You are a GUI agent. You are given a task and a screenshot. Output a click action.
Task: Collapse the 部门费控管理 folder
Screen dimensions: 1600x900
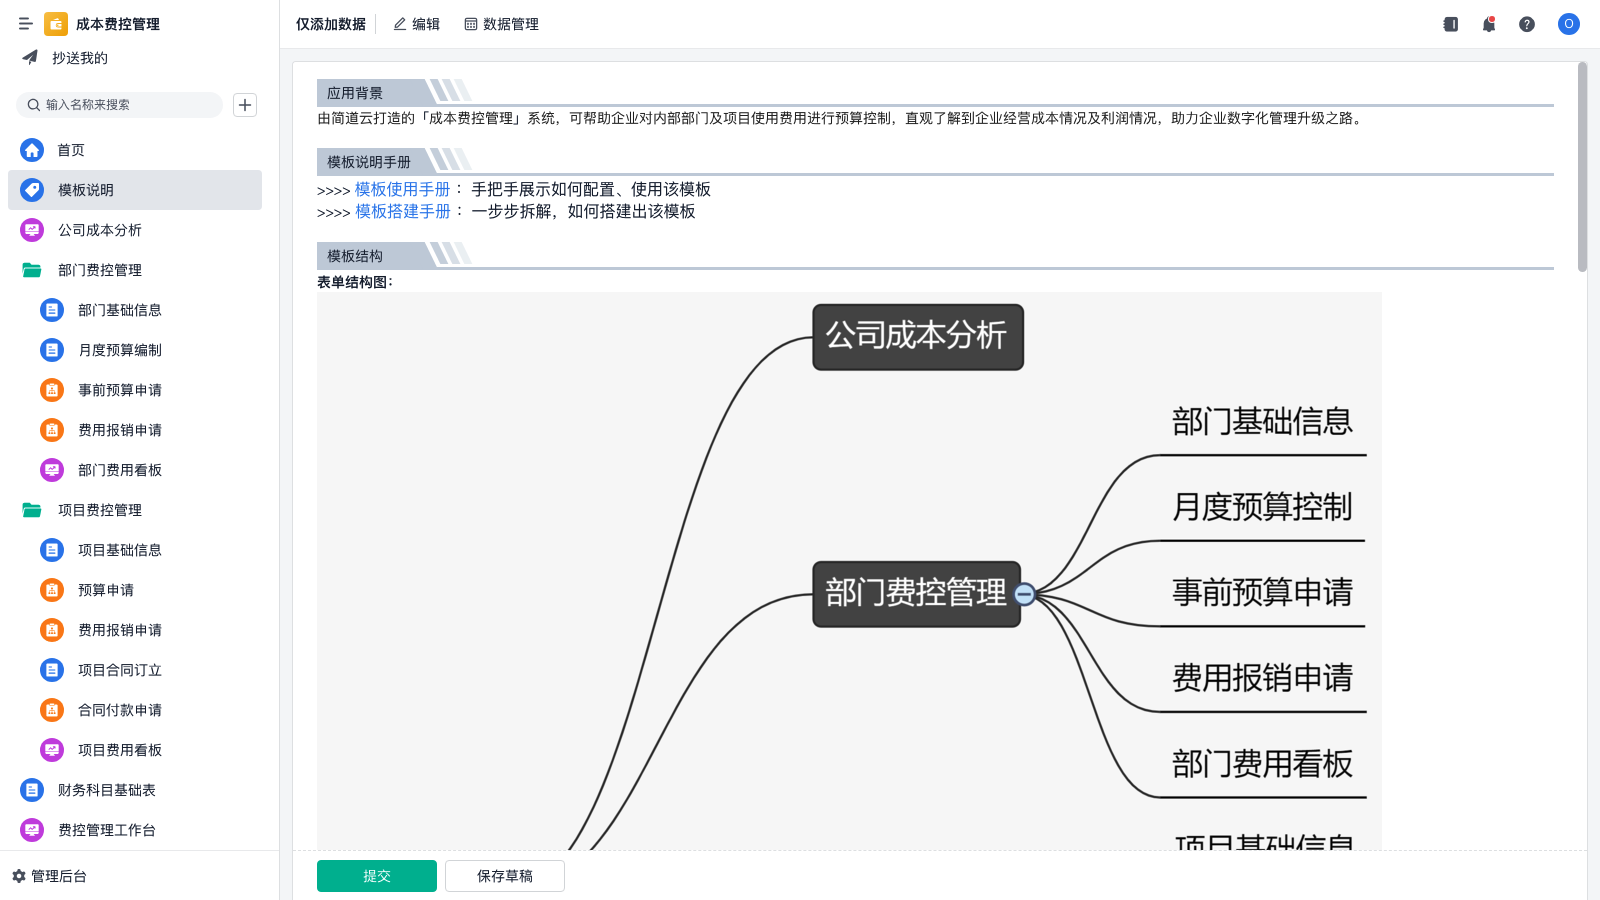click(32, 270)
